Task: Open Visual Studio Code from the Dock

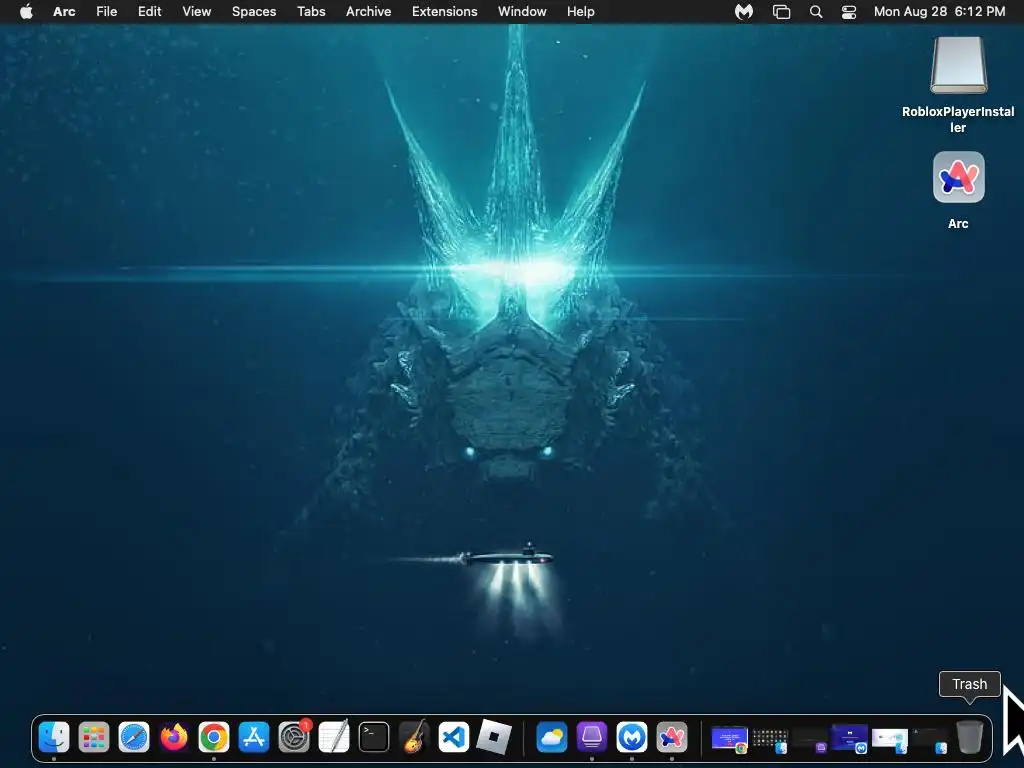Action: coord(454,737)
